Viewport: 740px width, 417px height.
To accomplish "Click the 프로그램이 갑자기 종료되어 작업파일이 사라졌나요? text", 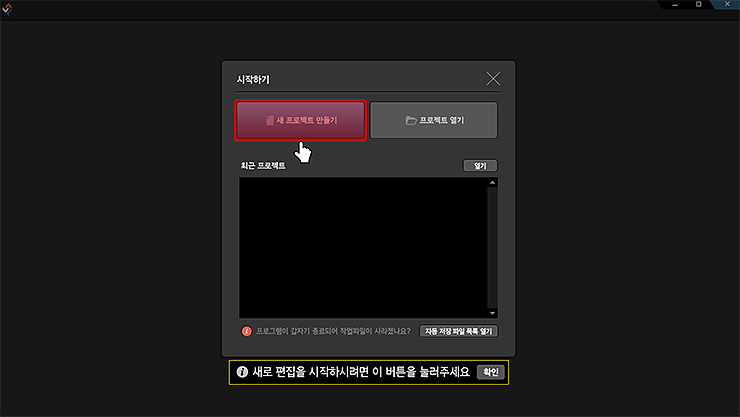I will [x=333, y=331].
